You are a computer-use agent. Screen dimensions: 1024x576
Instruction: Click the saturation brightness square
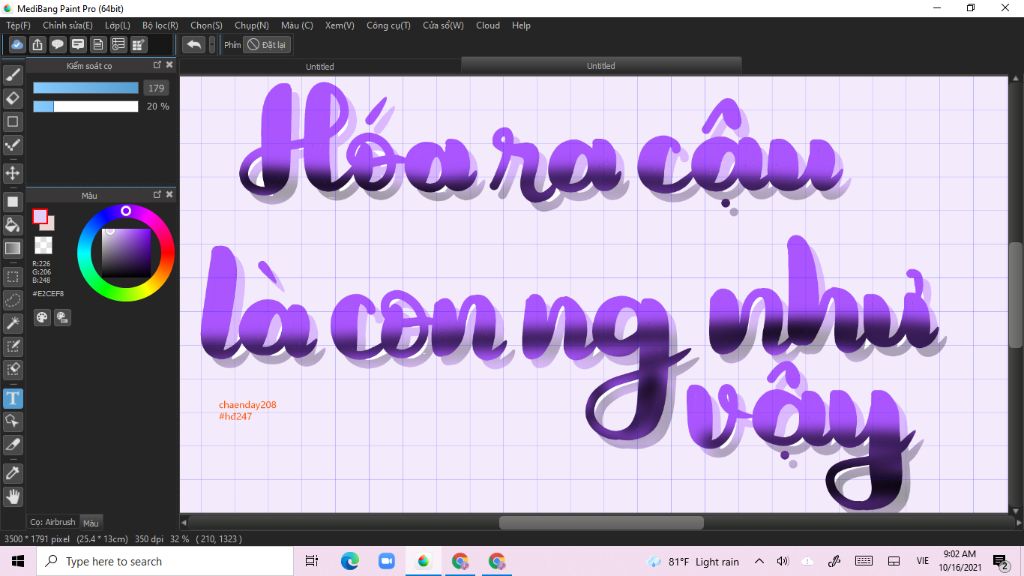point(127,253)
